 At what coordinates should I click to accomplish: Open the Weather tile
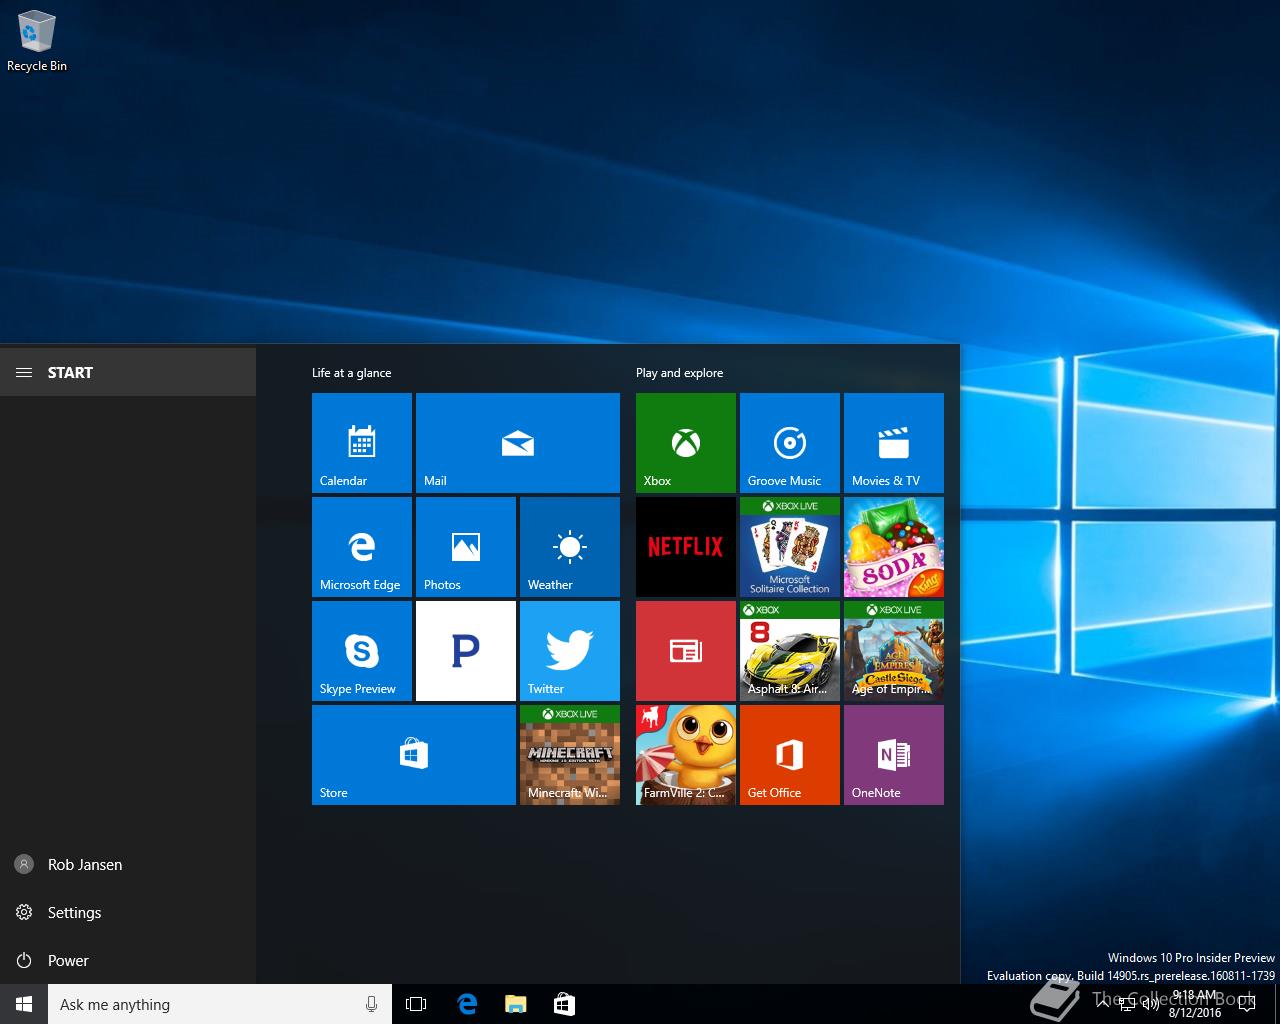(570, 546)
